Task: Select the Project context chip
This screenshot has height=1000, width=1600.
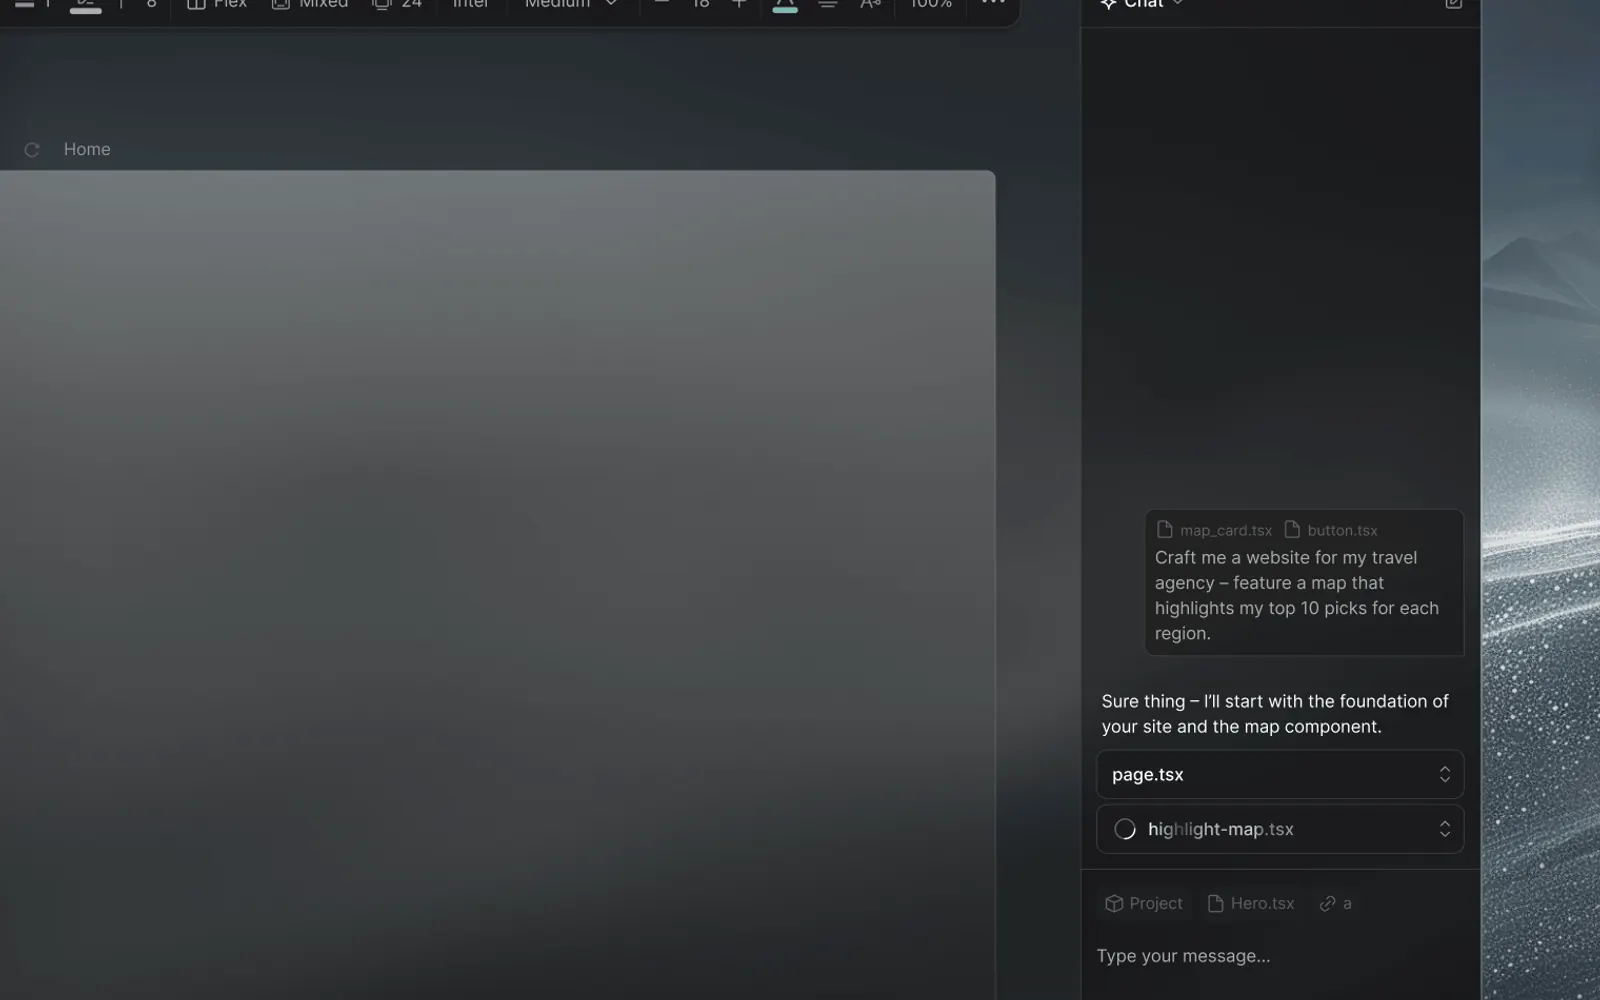Action: click(1144, 904)
